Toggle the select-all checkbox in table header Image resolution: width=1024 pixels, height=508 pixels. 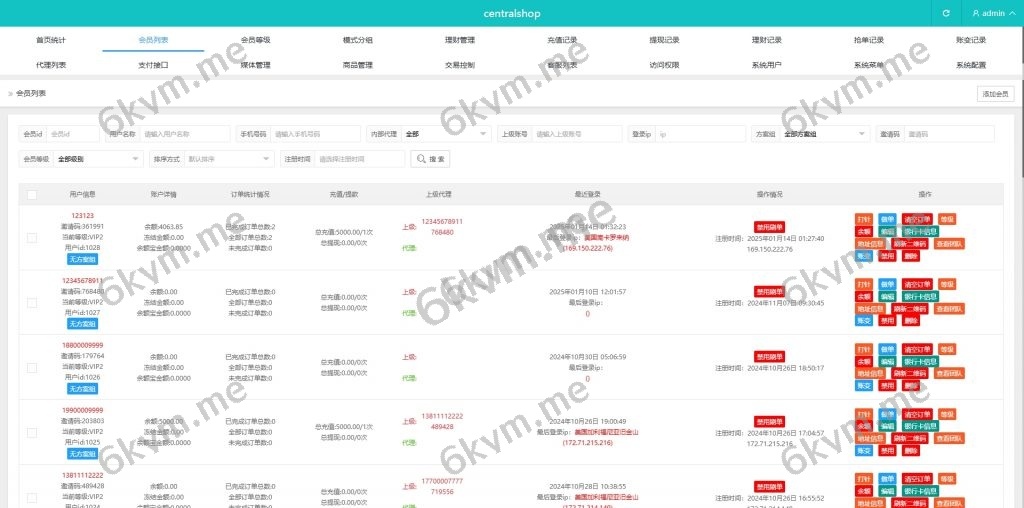[x=32, y=195]
